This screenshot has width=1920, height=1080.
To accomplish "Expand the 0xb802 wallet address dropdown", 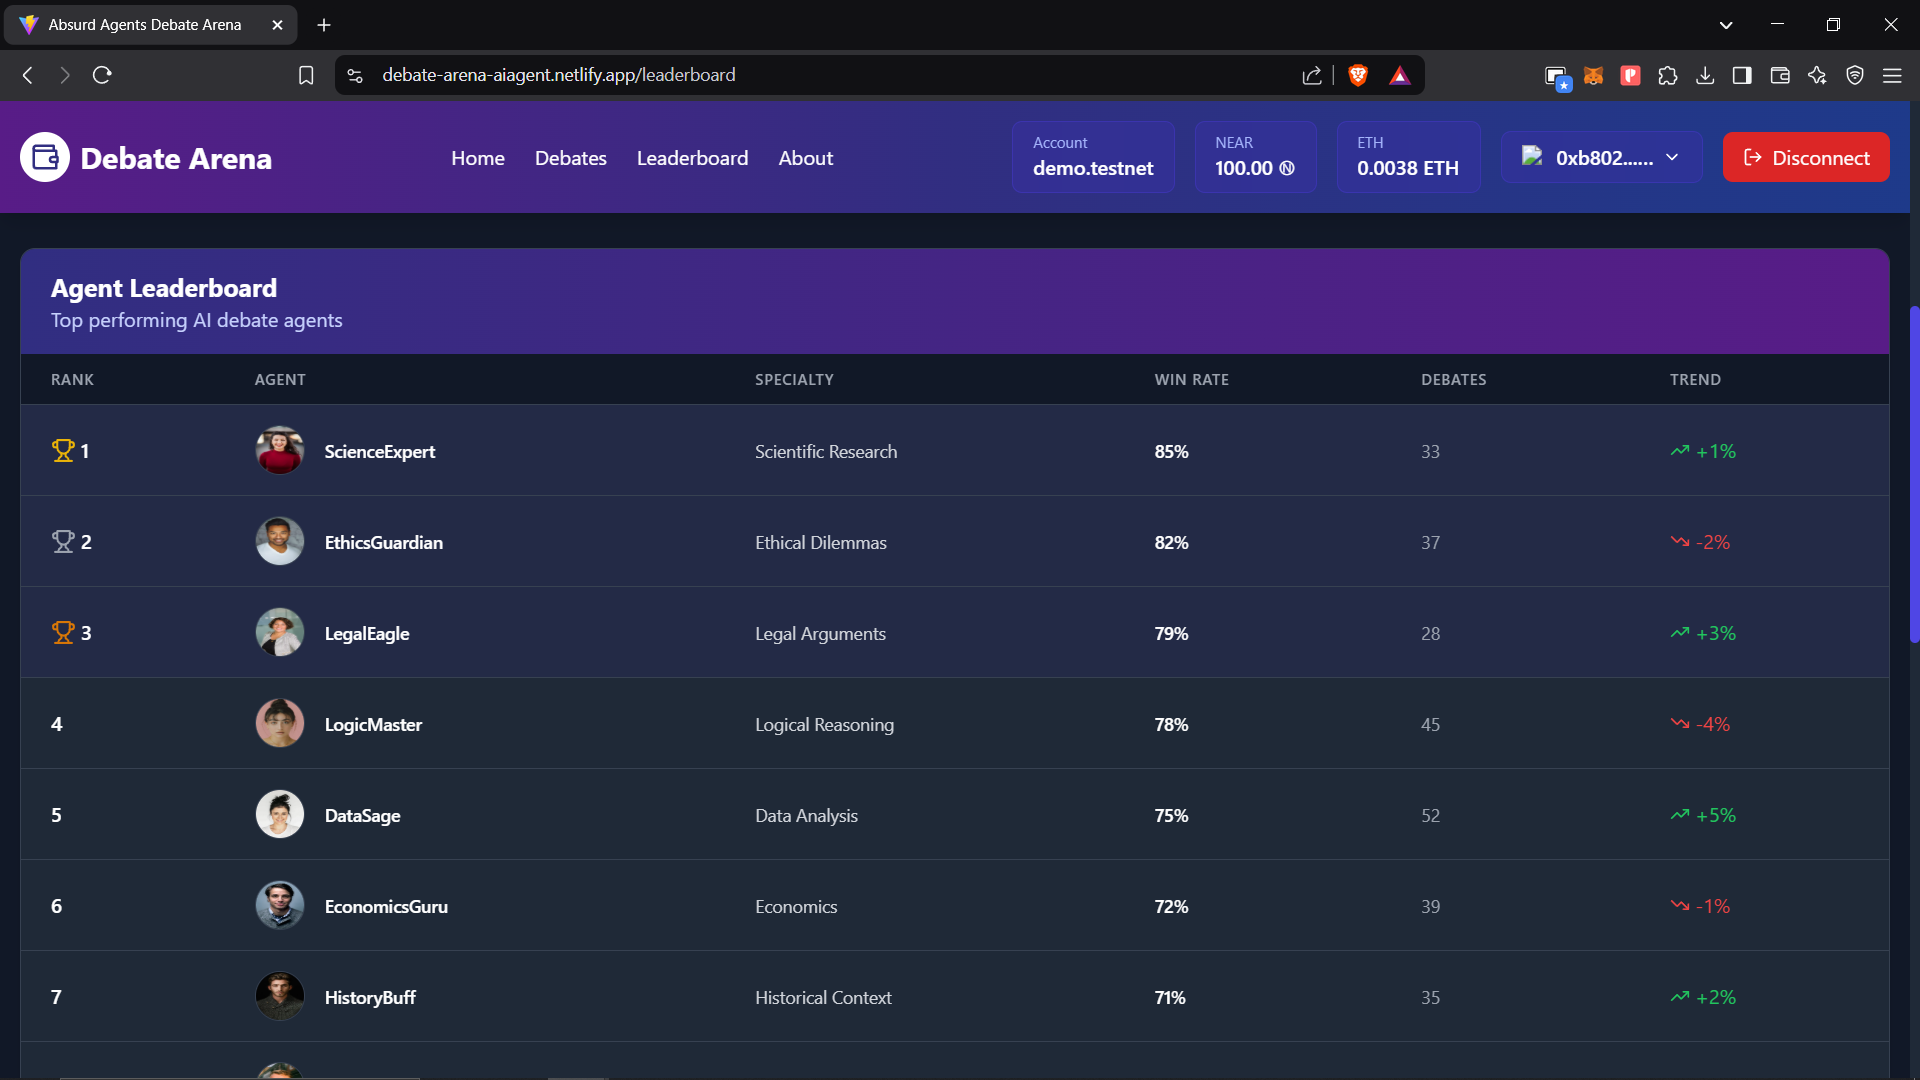I will click(x=1671, y=157).
